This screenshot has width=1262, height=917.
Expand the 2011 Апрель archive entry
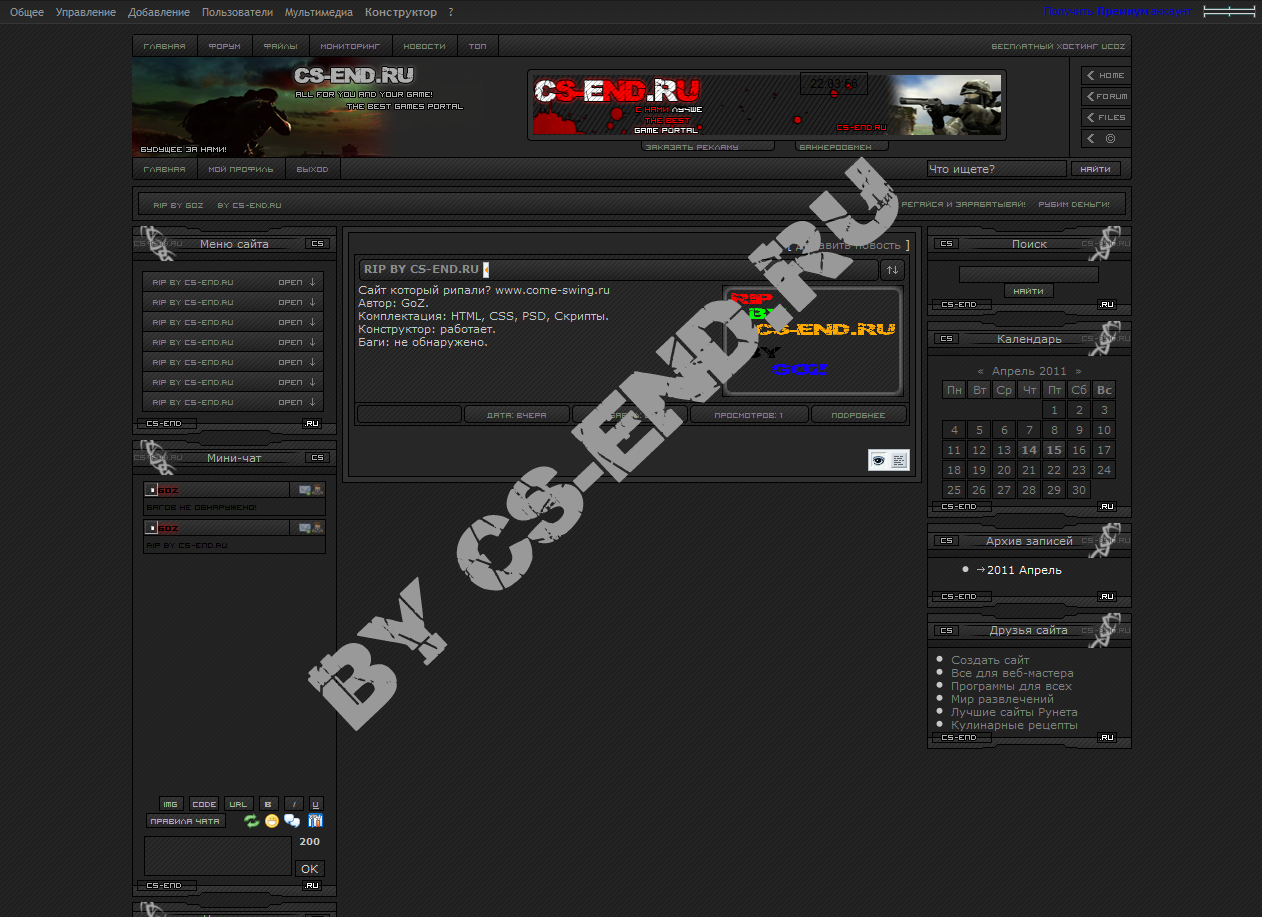click(x=1018, y=570)
